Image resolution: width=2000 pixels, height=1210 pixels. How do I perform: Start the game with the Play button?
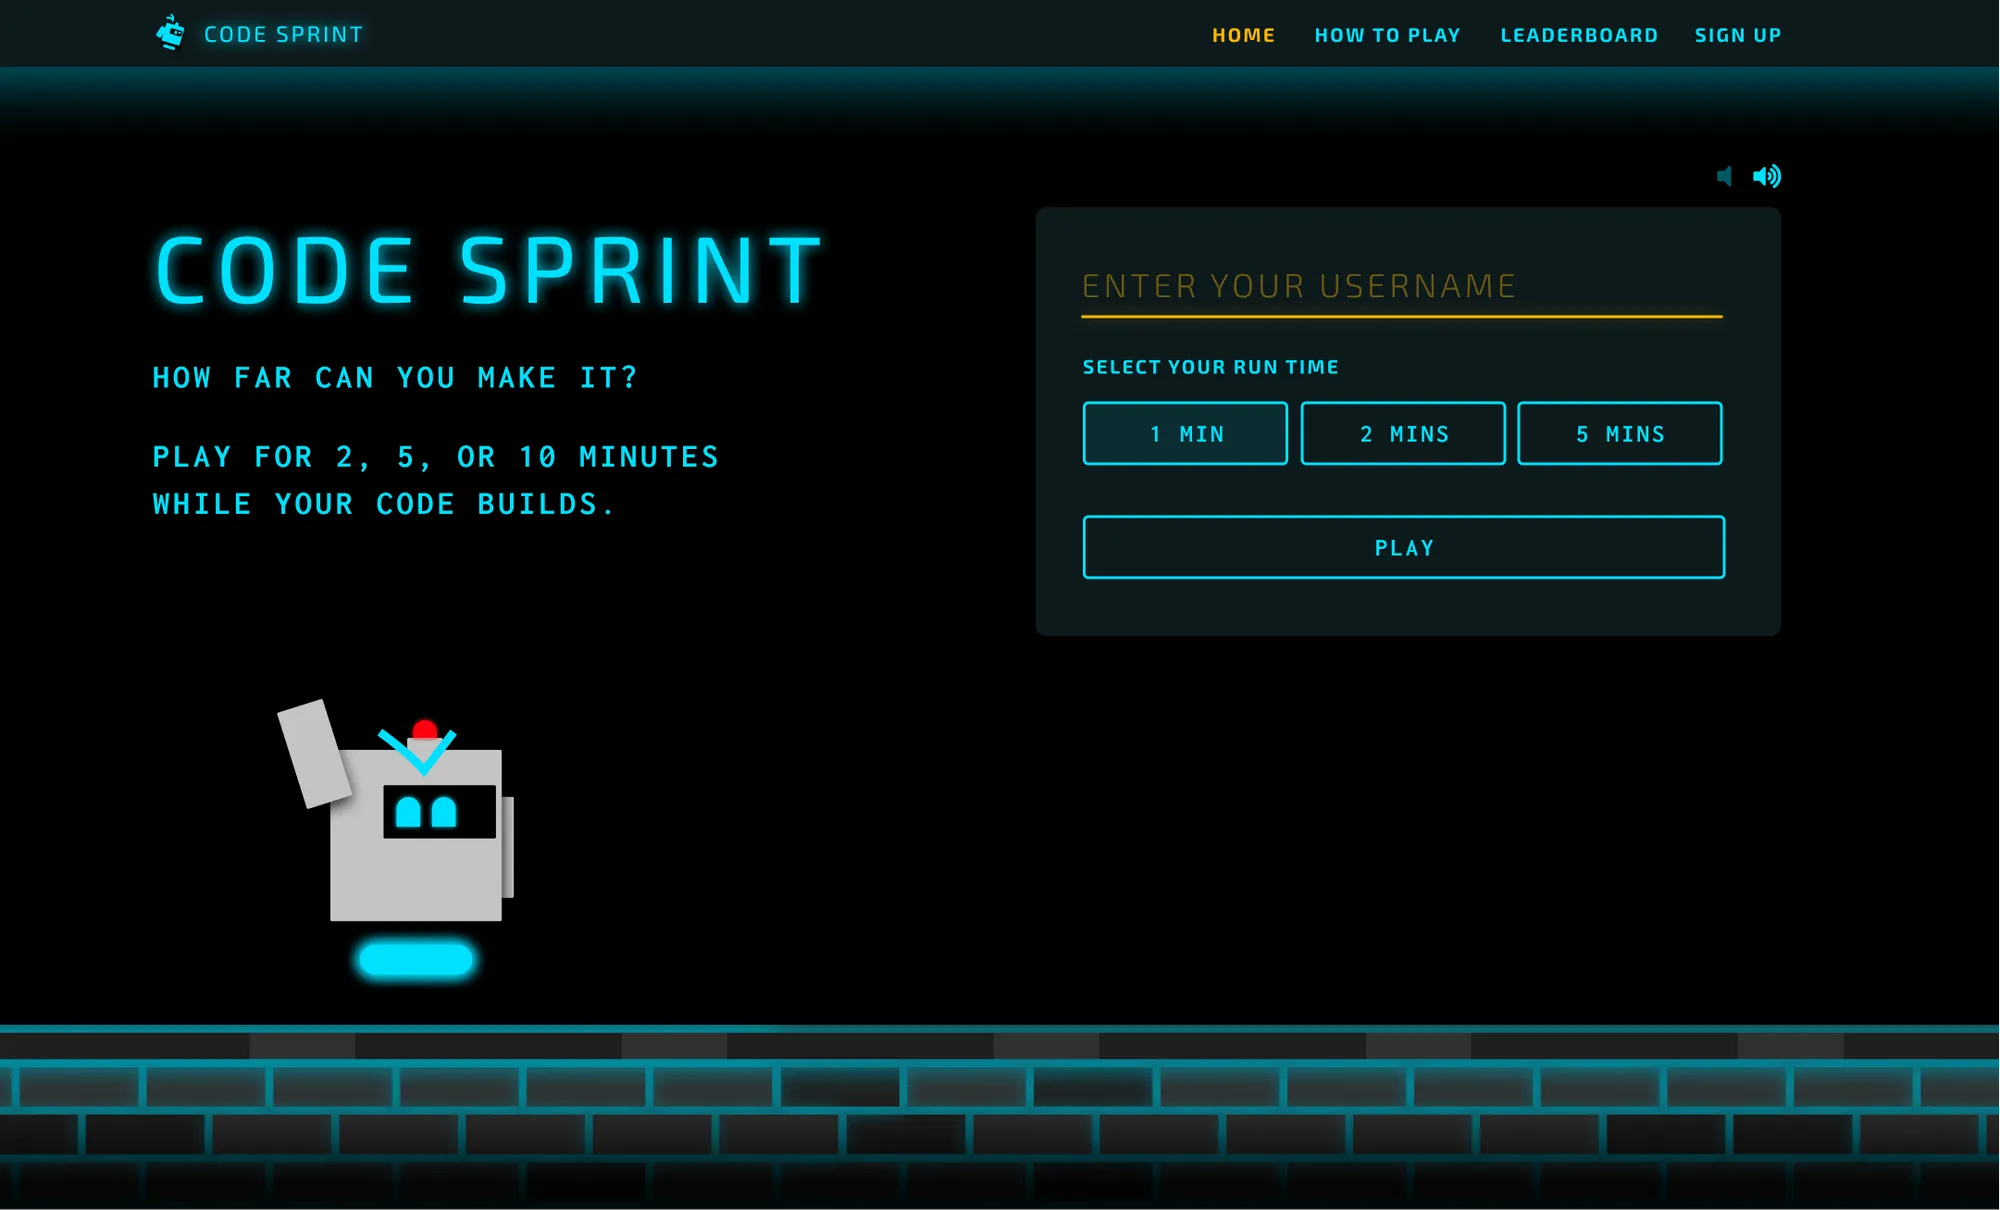click(1403, 547)
